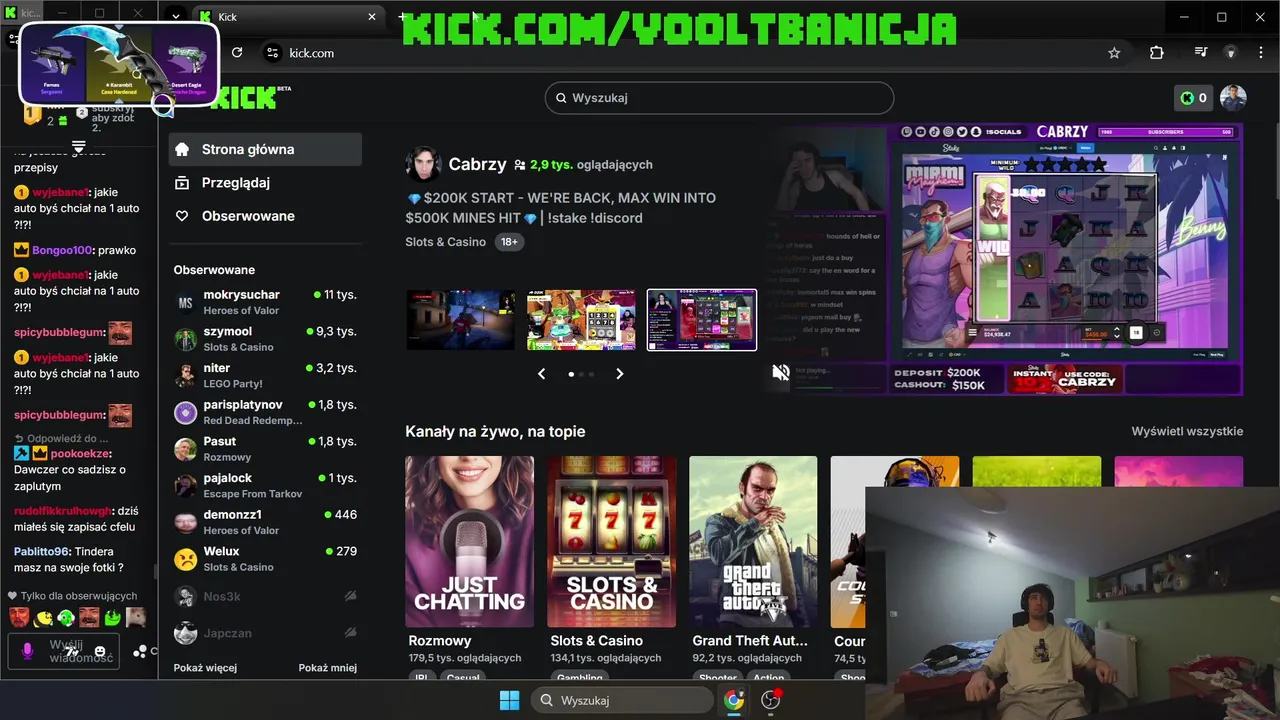Go to next featured stream arrow

point(619,374)
